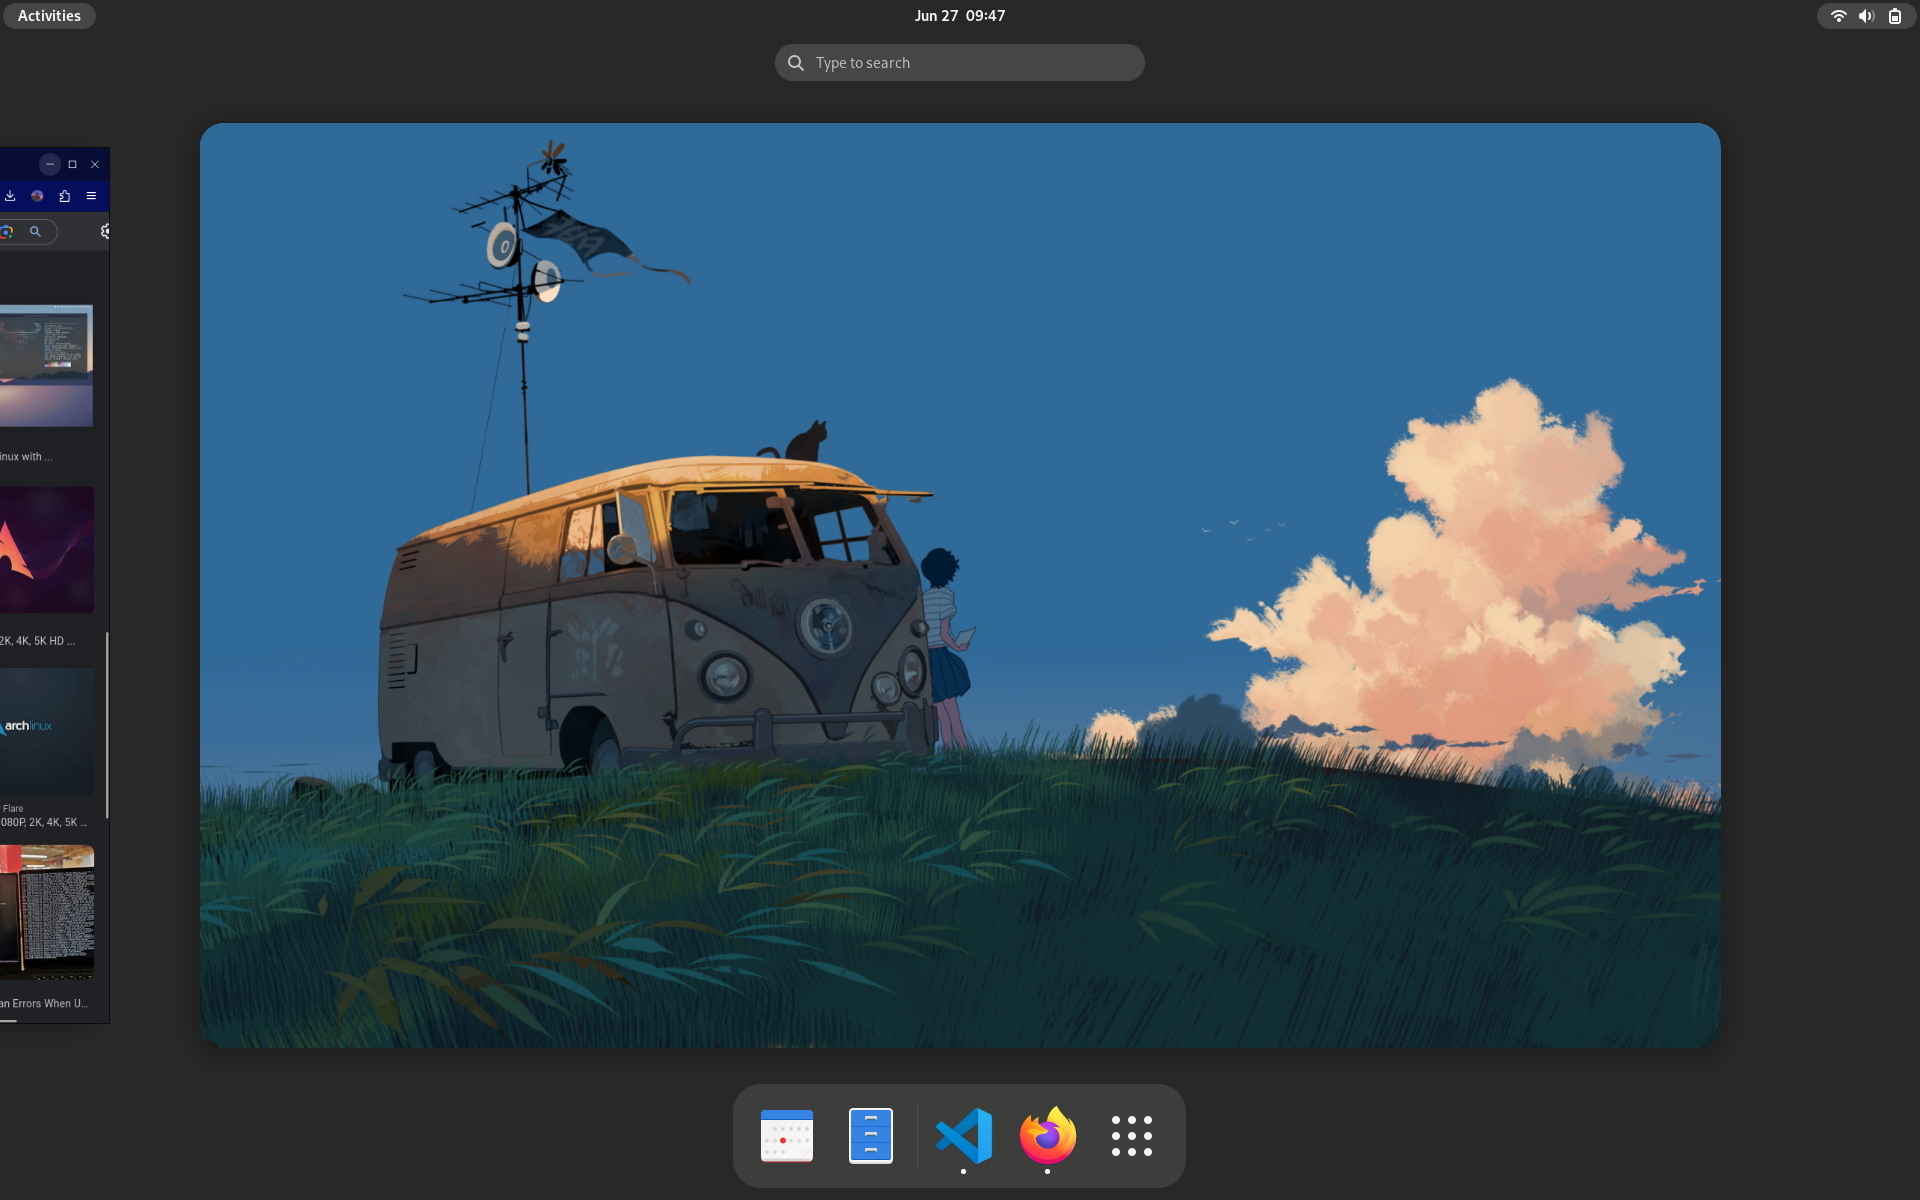Image resolution: width=1920 pixels, height=1200 pixels.
Task: Click the Google Lens camera icon
Action: click(6, 232)
